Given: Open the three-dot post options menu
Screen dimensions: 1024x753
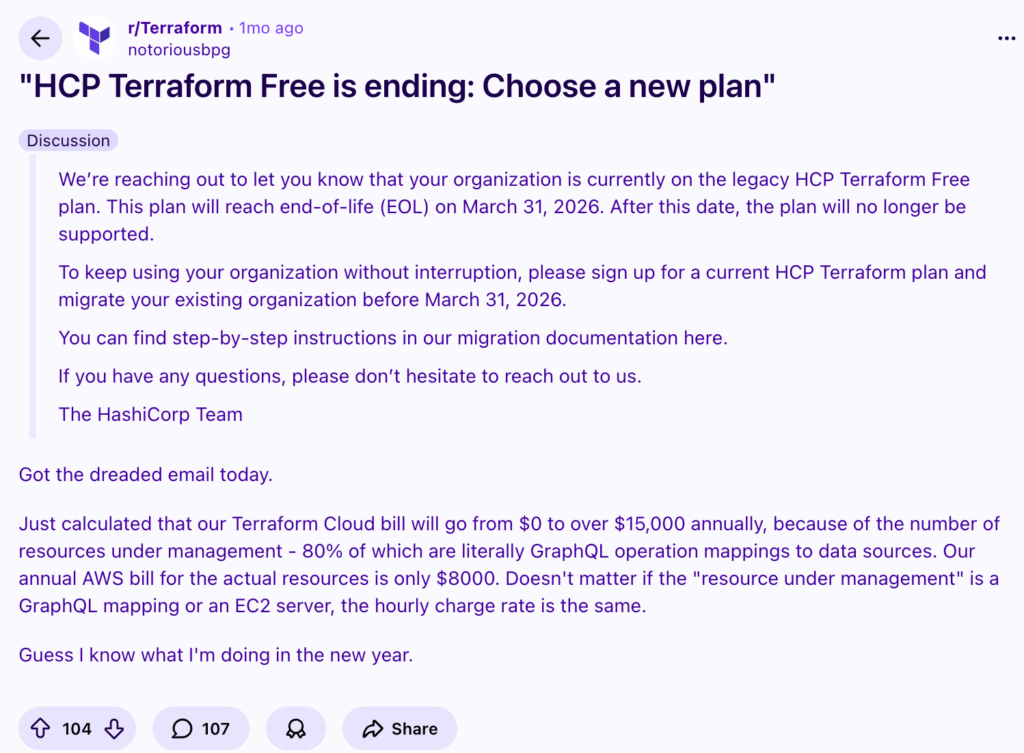Looking at the screenshot, I should [1006, 38].
